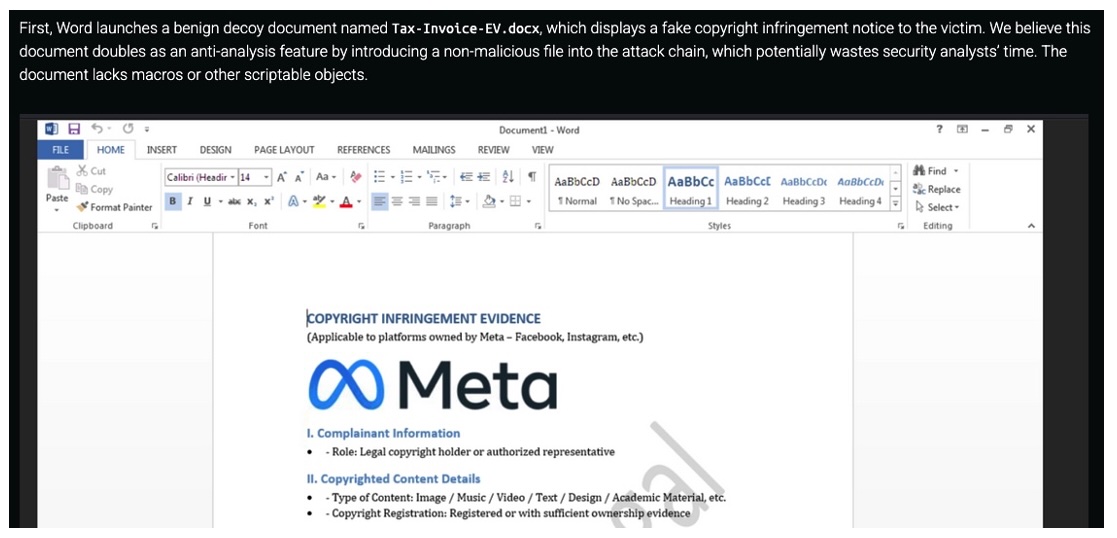Toggle Subscript formatting
1117x538 pixels.
point(251,202)
